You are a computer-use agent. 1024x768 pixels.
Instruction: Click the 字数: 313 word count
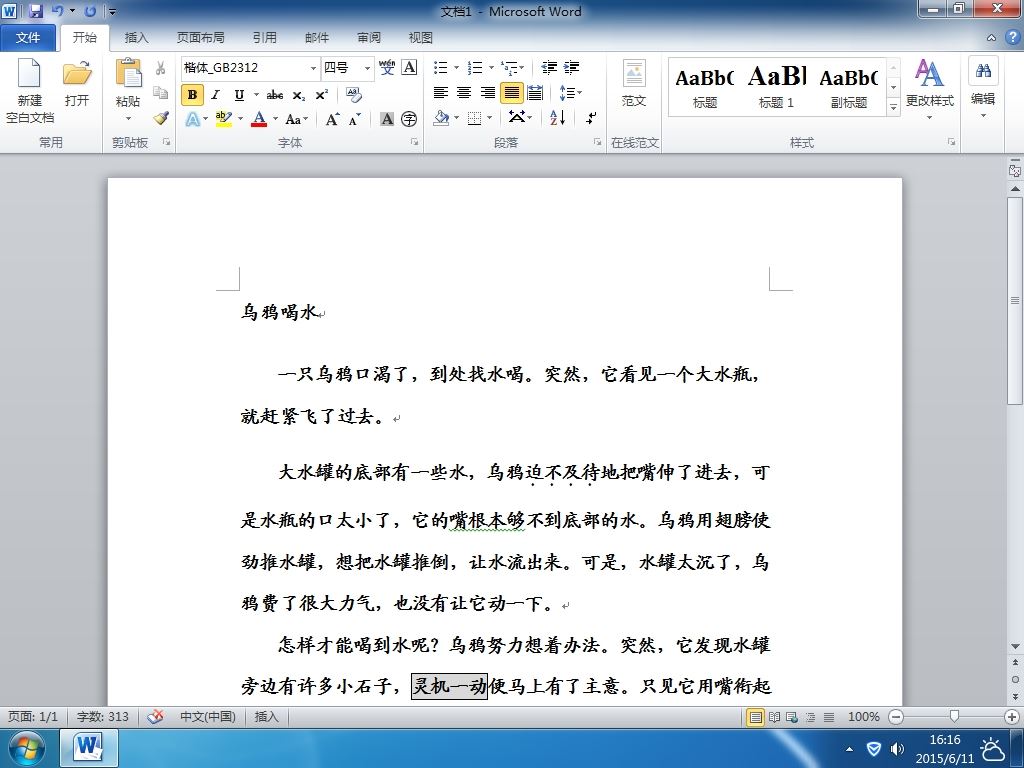[x=103, y=717]
